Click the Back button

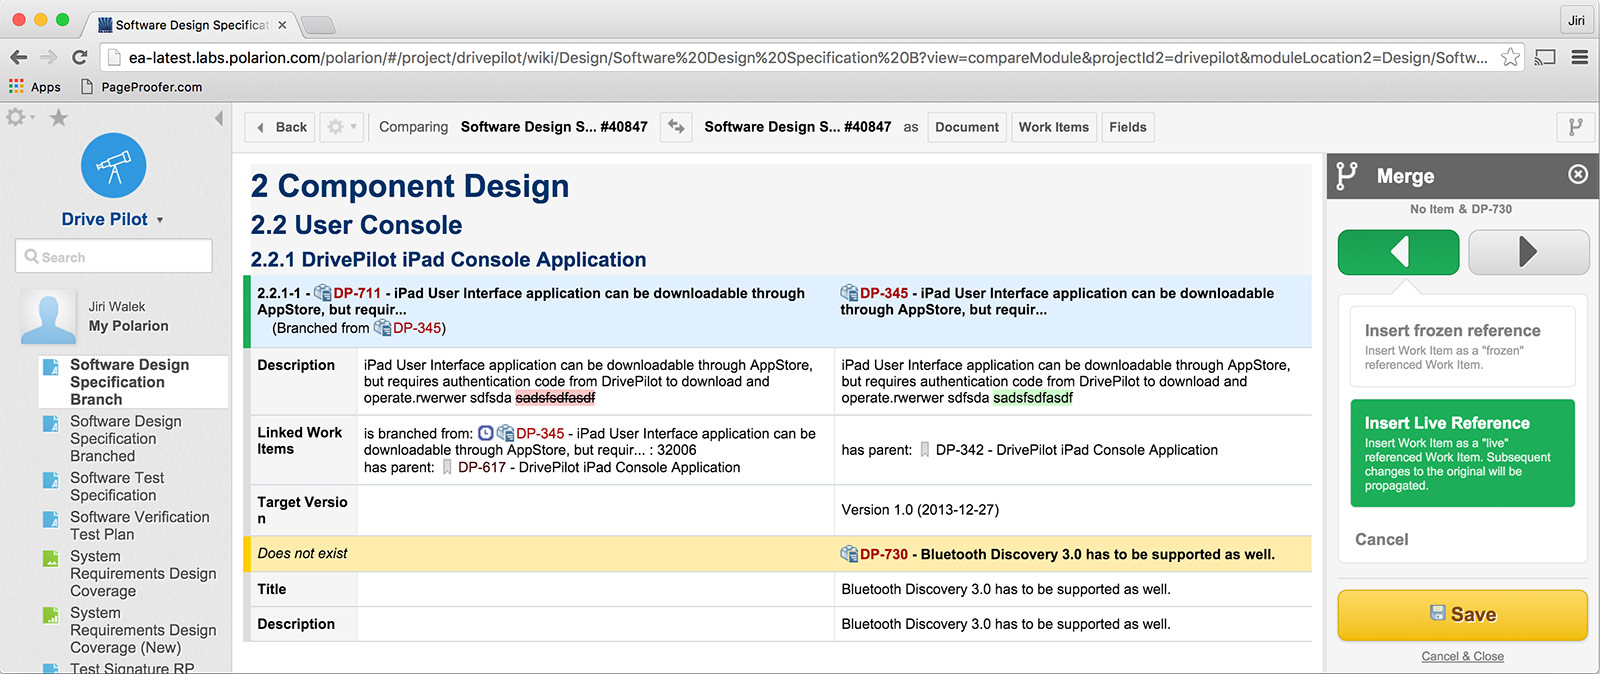click(x=281, y=127)
